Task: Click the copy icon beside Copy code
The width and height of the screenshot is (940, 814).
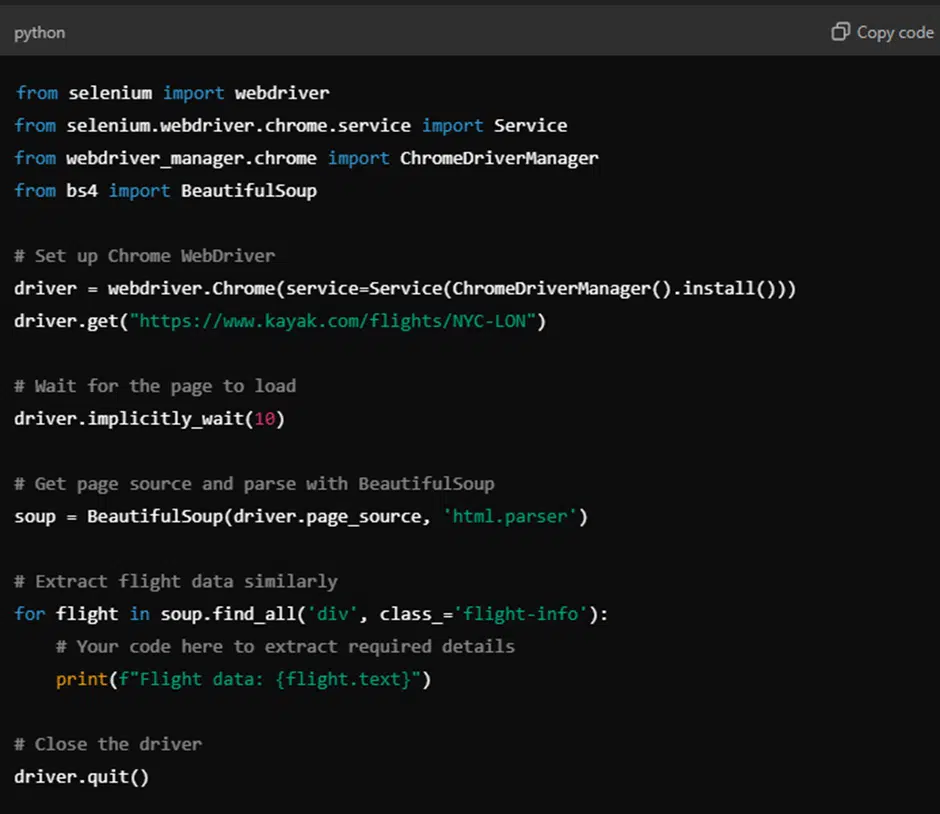Action: 840,32
